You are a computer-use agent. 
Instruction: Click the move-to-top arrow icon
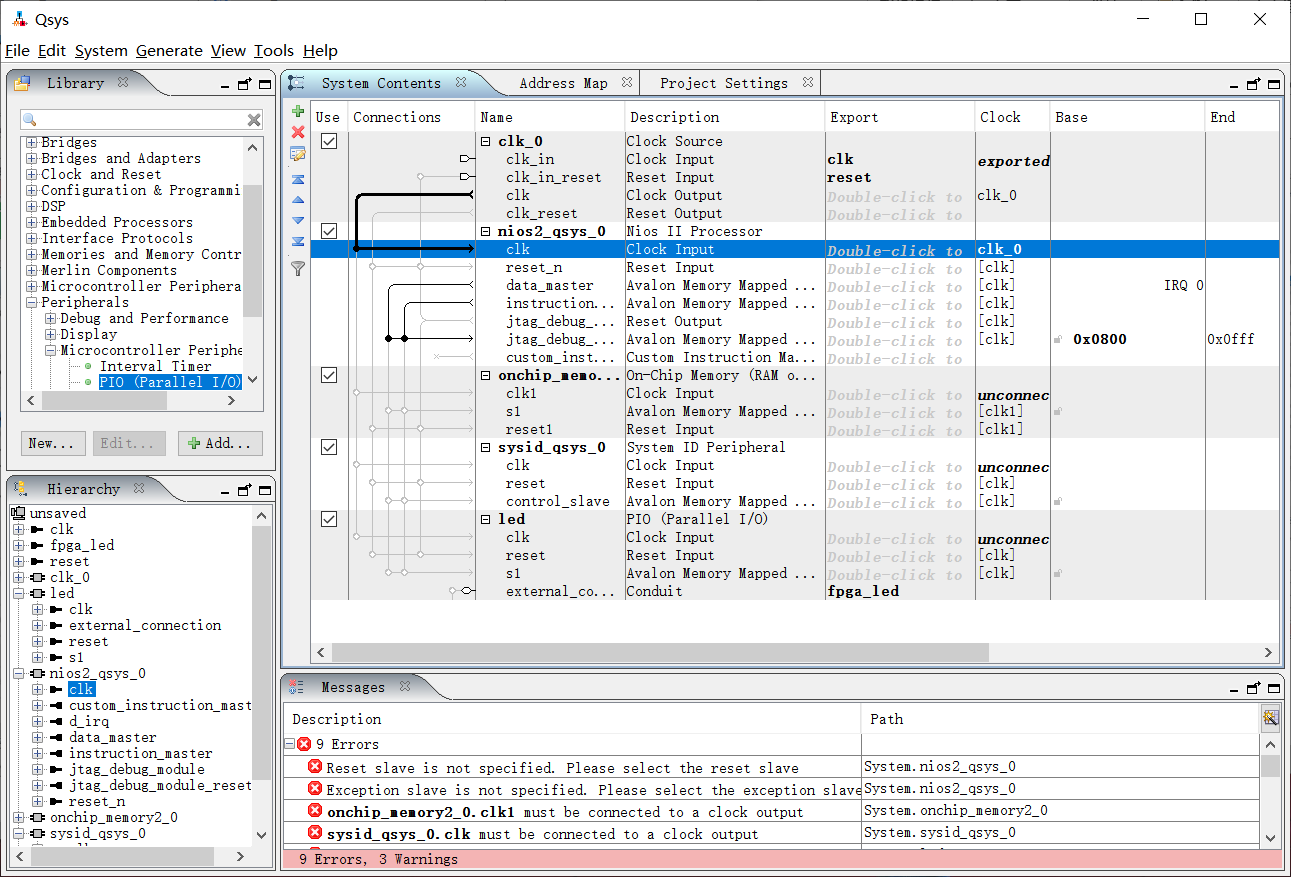coord(297,179)
